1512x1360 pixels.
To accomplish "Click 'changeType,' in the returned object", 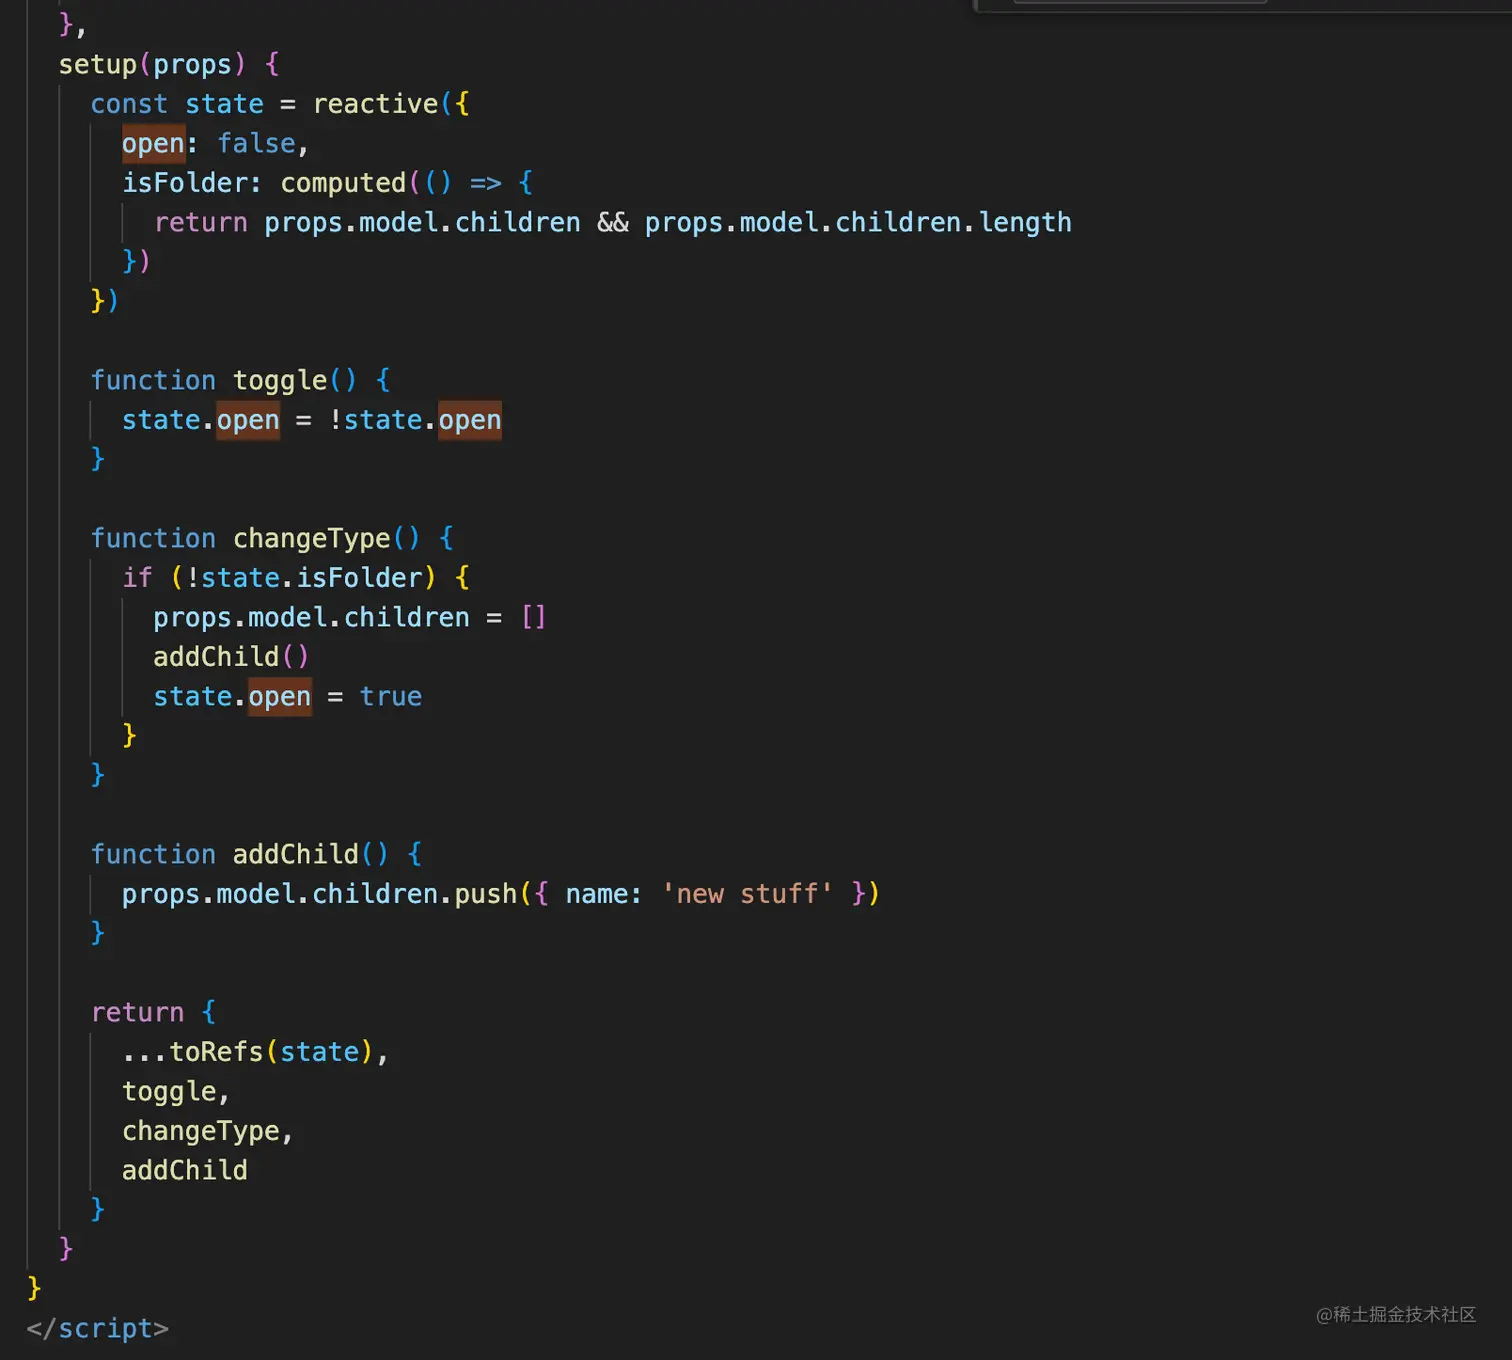I will coord(208,1131).
